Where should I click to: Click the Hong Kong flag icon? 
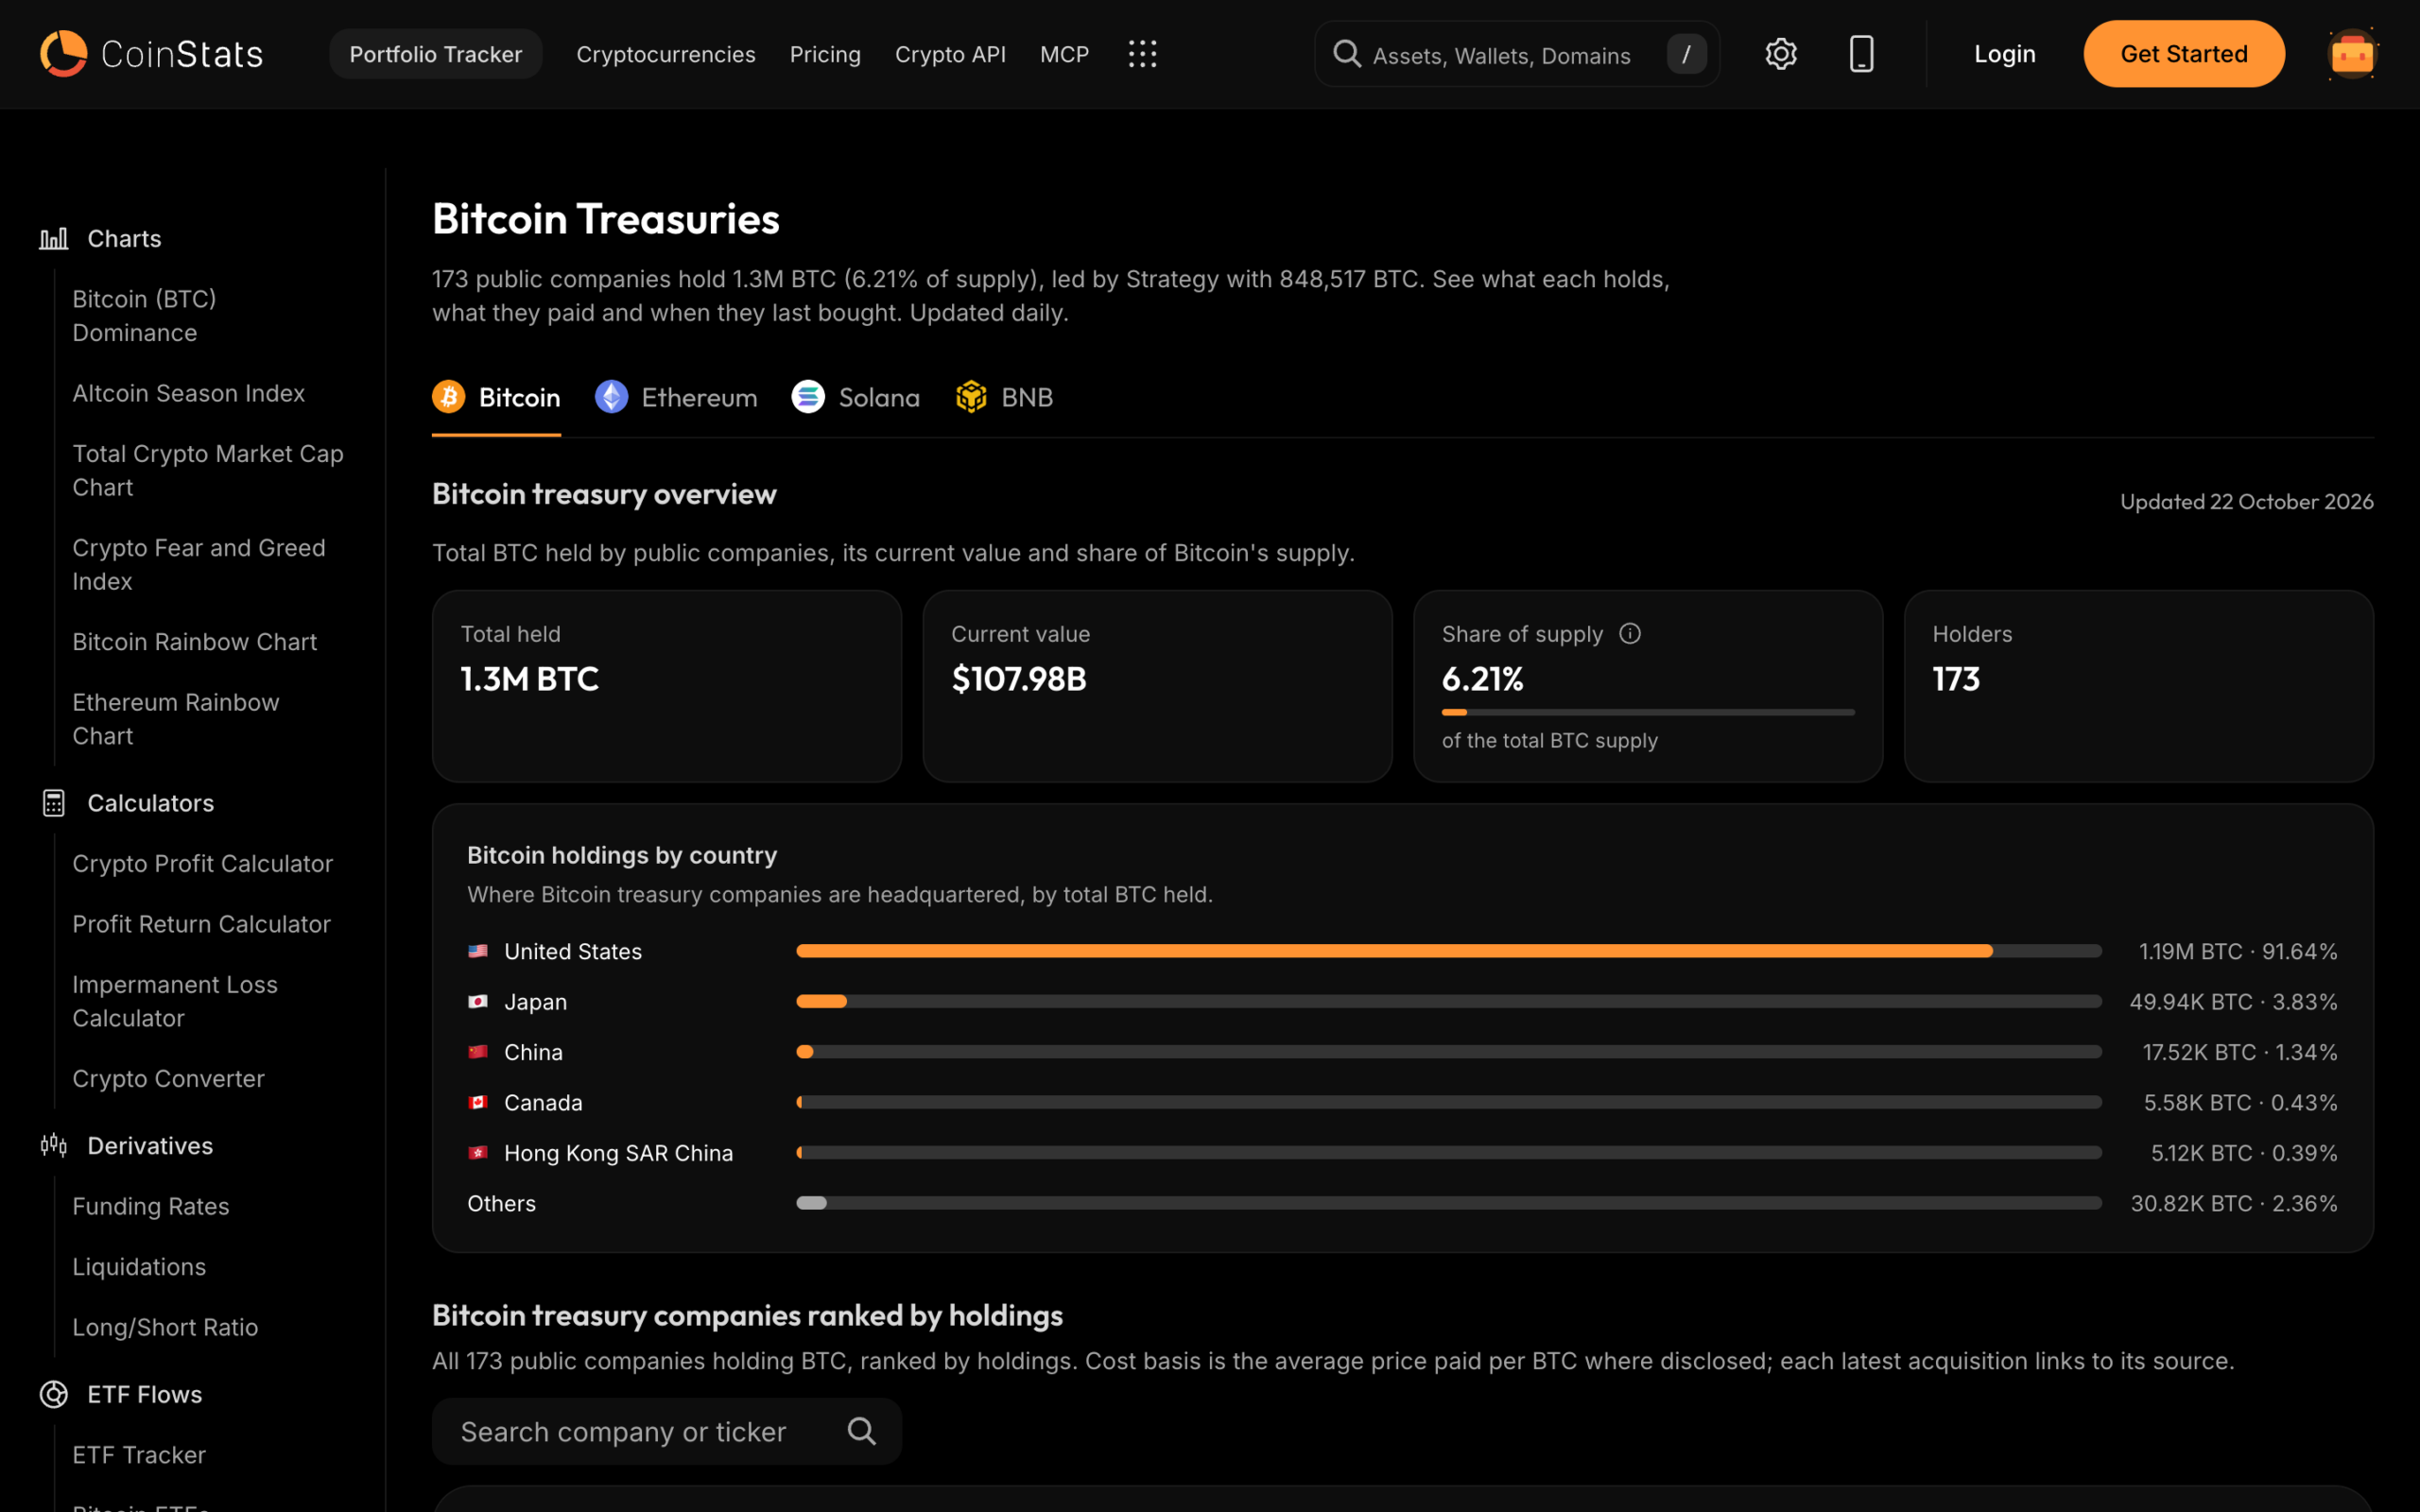pos(478,1153)
